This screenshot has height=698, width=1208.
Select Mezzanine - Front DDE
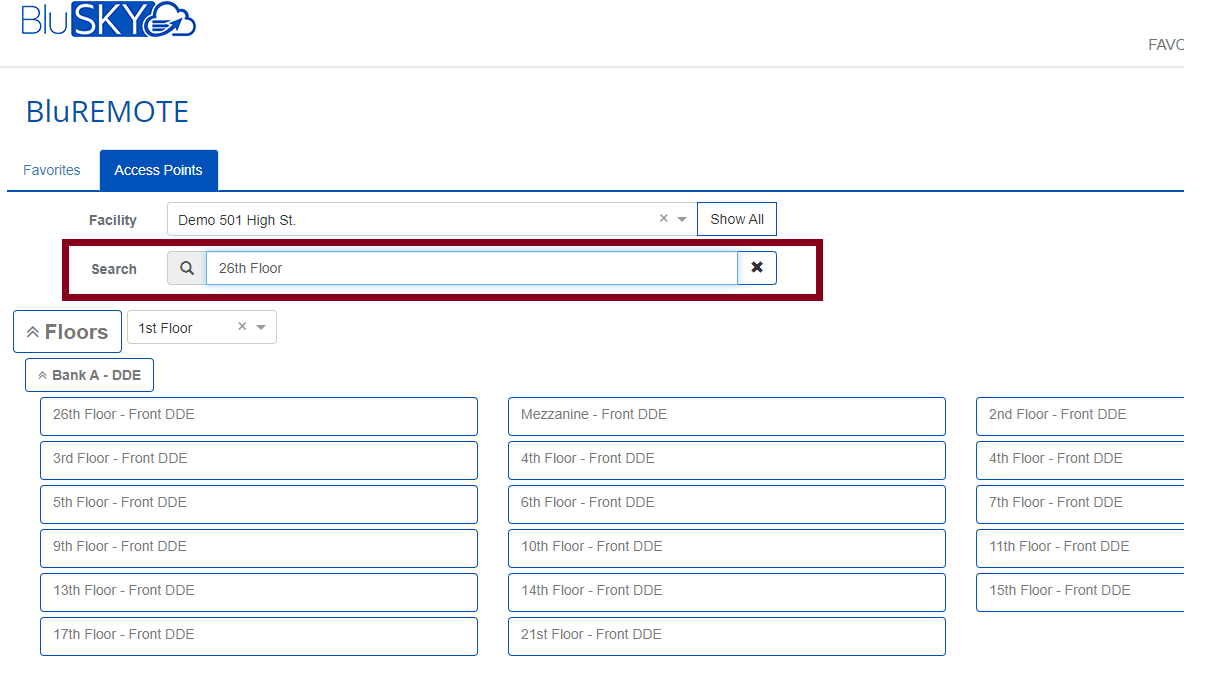pyautogui.click(x=726, y=416)
